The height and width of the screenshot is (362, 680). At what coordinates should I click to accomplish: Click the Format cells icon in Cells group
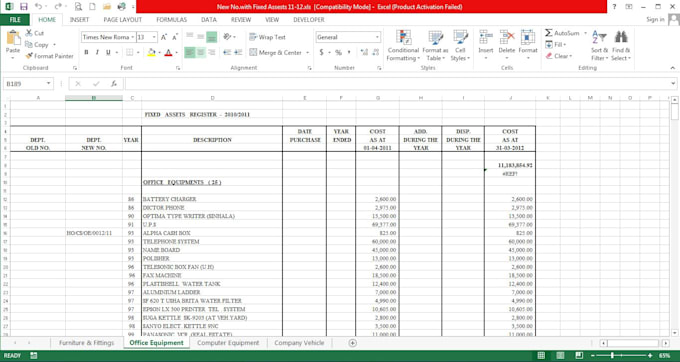click(528, 38)
